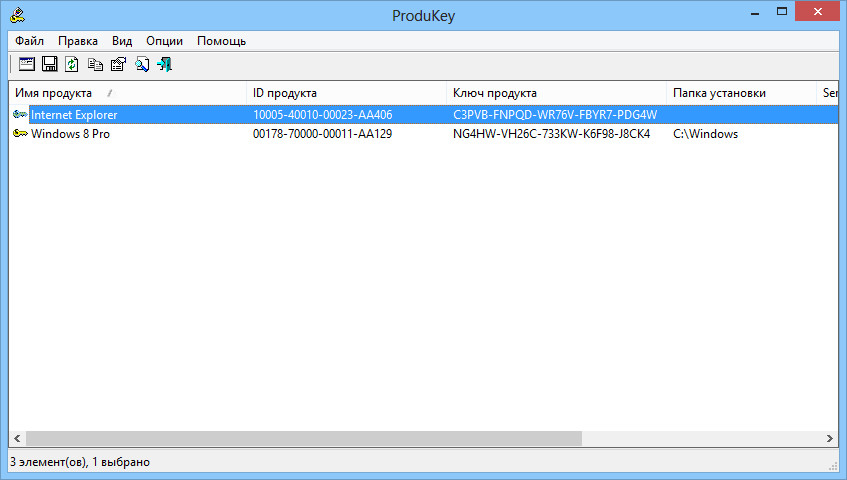Click the key icon beside Internet Explorer
Viewport: 847px width, 480px height.
click(x=21, y=114)
